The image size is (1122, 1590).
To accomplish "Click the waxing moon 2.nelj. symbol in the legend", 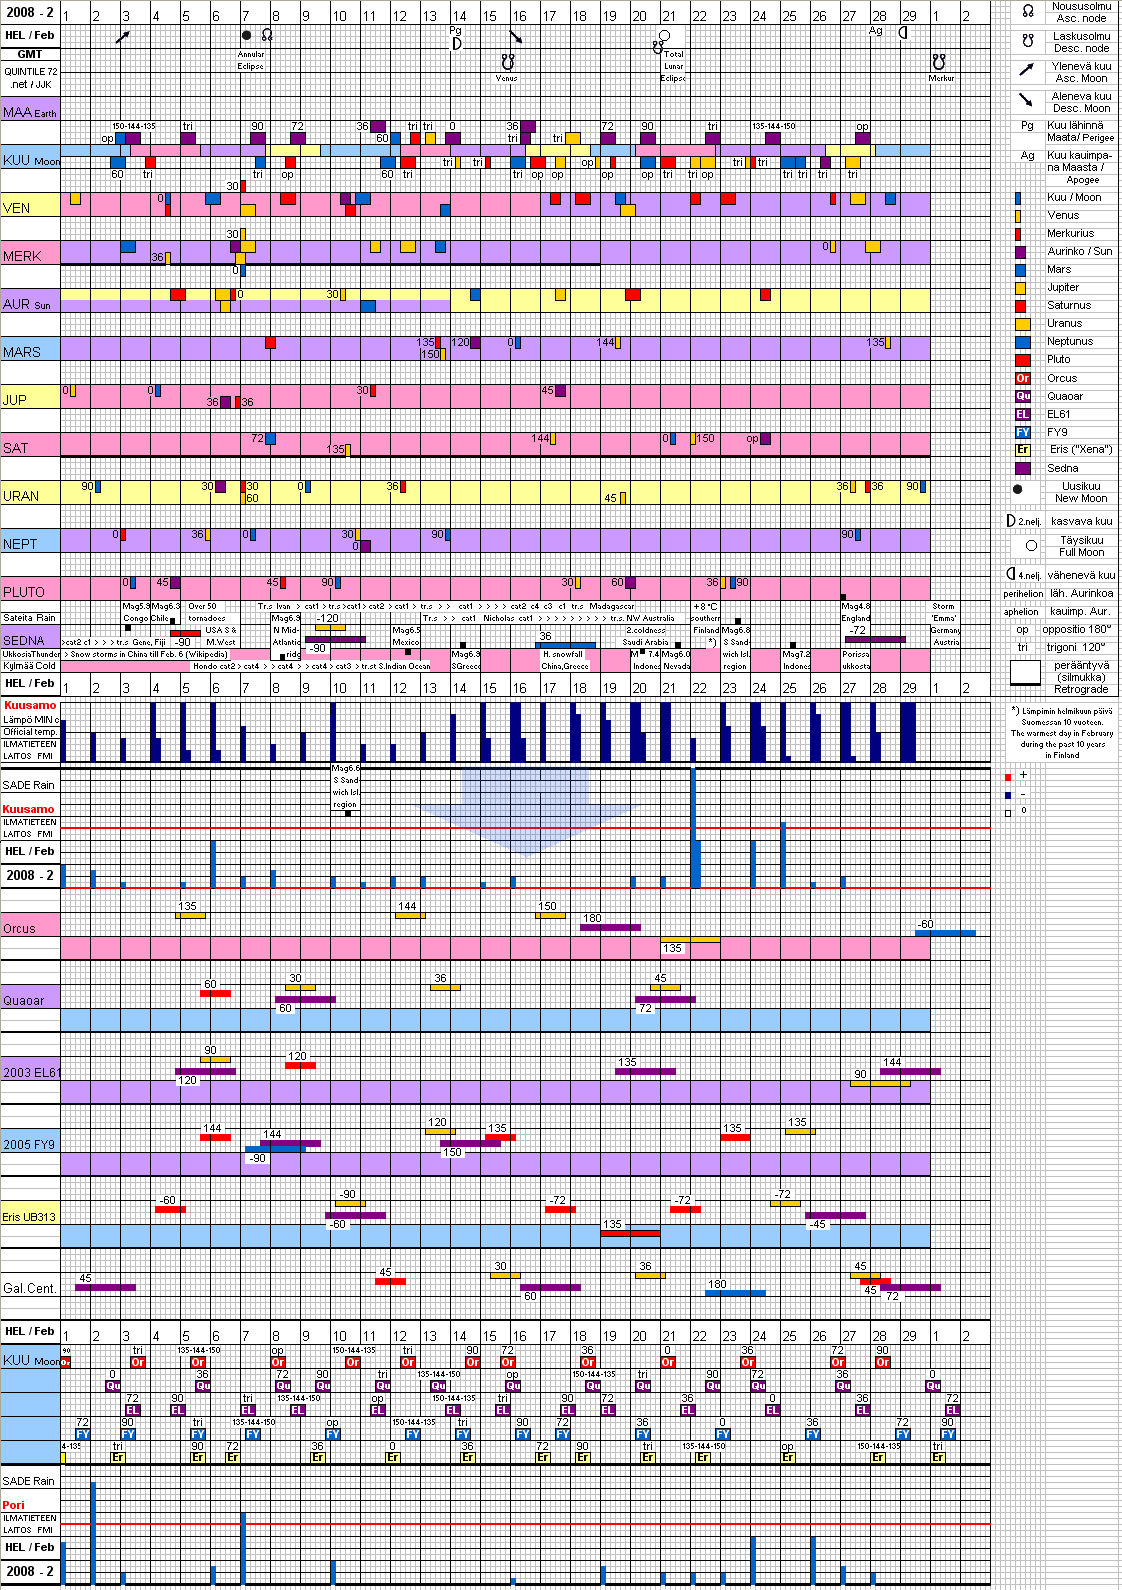I will 1011,521.
